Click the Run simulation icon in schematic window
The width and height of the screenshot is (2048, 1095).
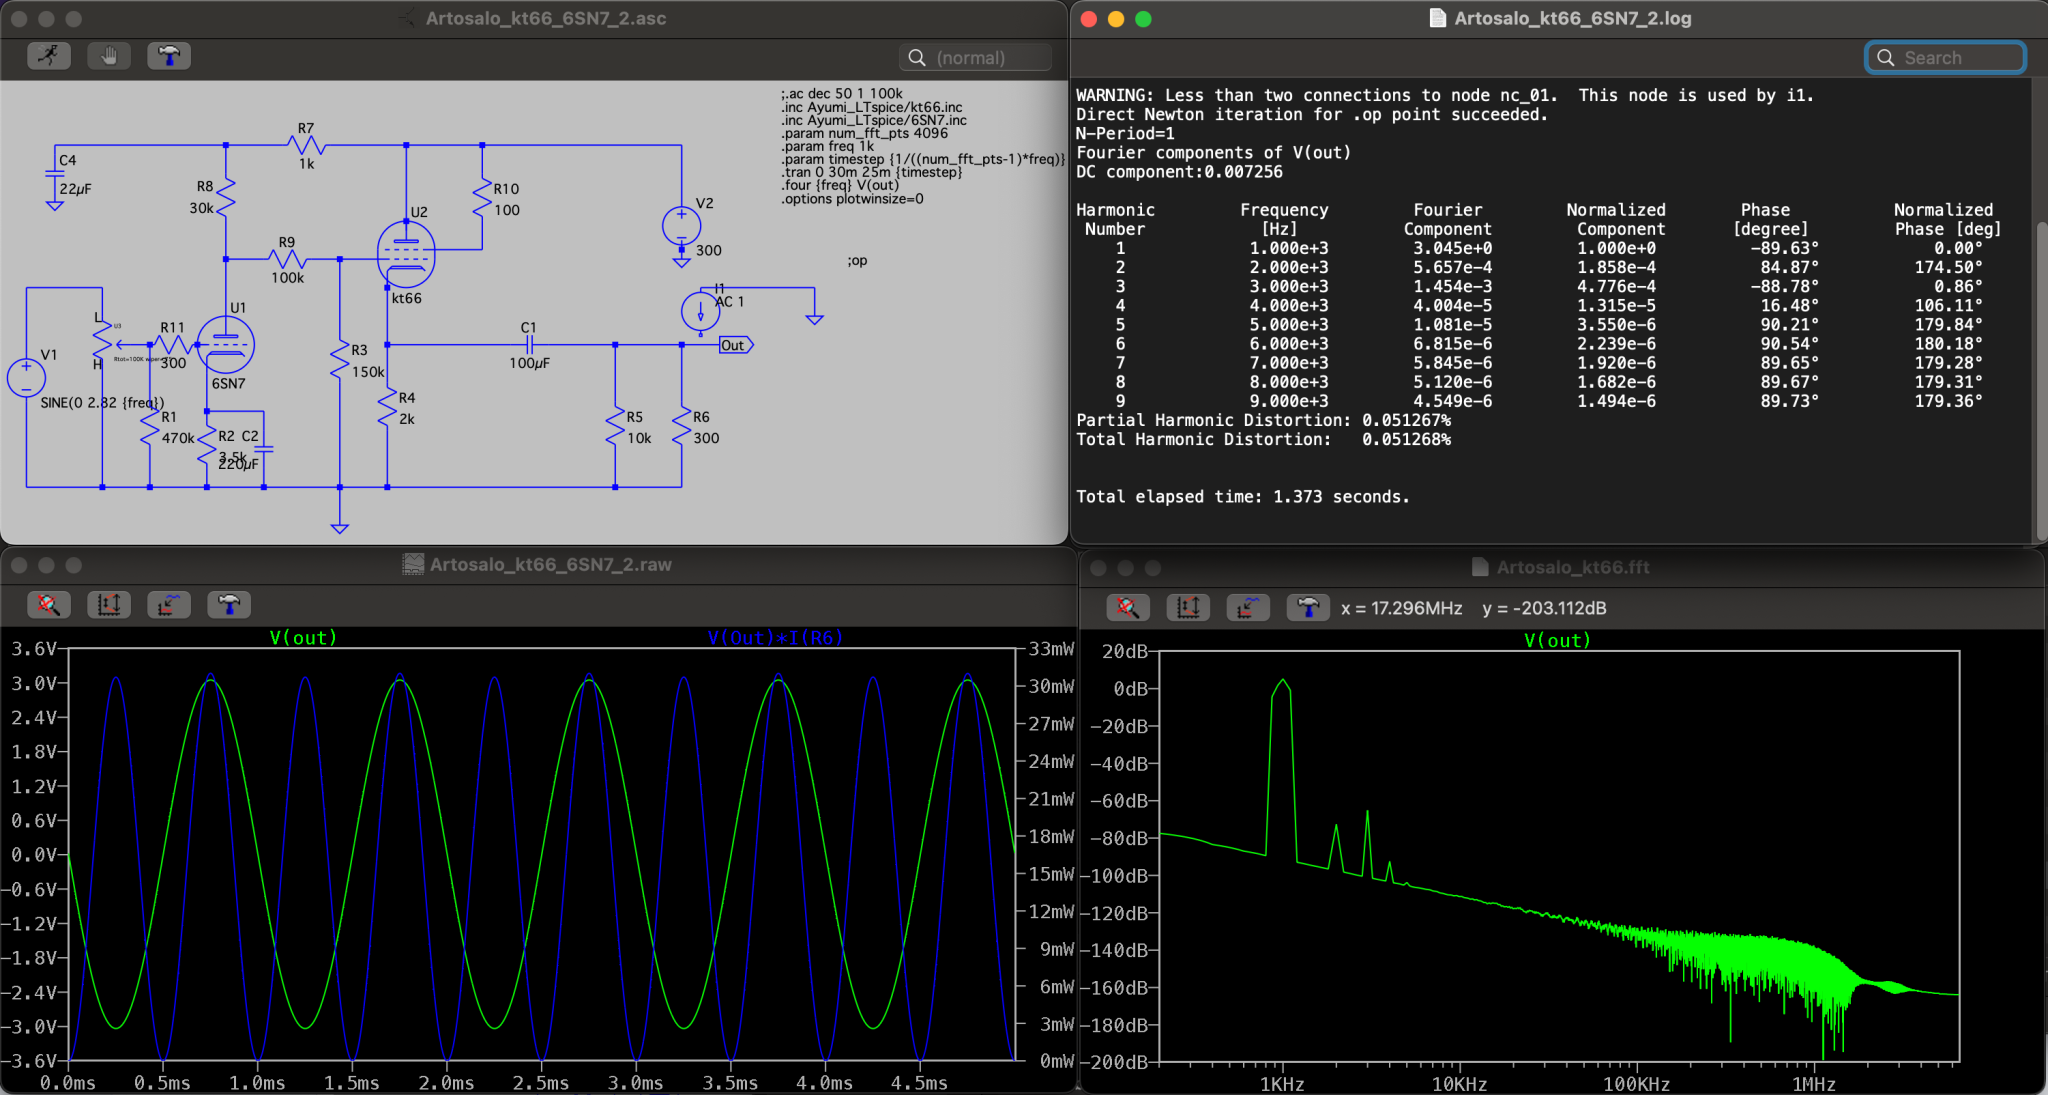click(x=49, y=57)
